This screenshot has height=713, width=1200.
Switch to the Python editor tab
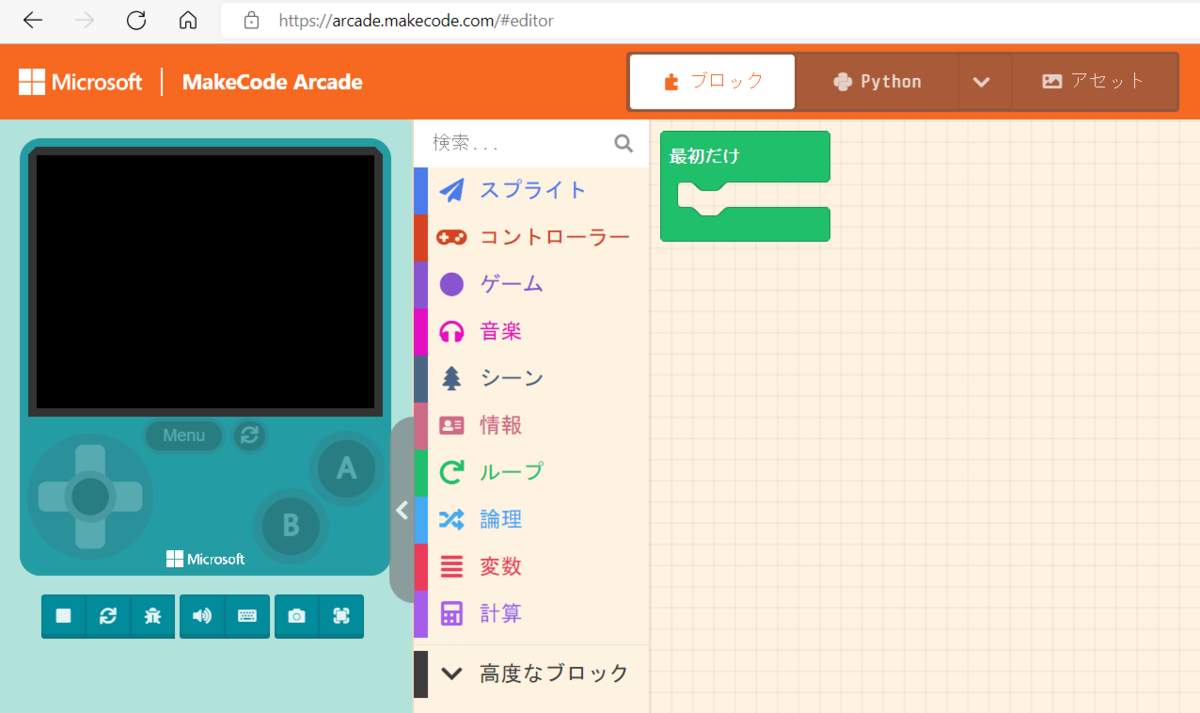(x=877, y=82)
